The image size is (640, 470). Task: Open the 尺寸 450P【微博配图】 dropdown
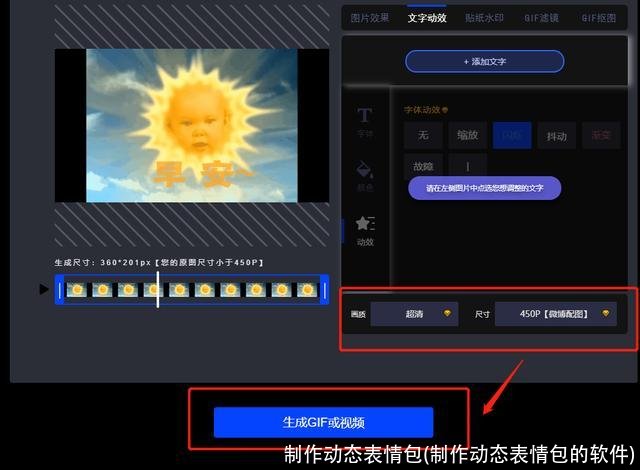click(556, 314)
